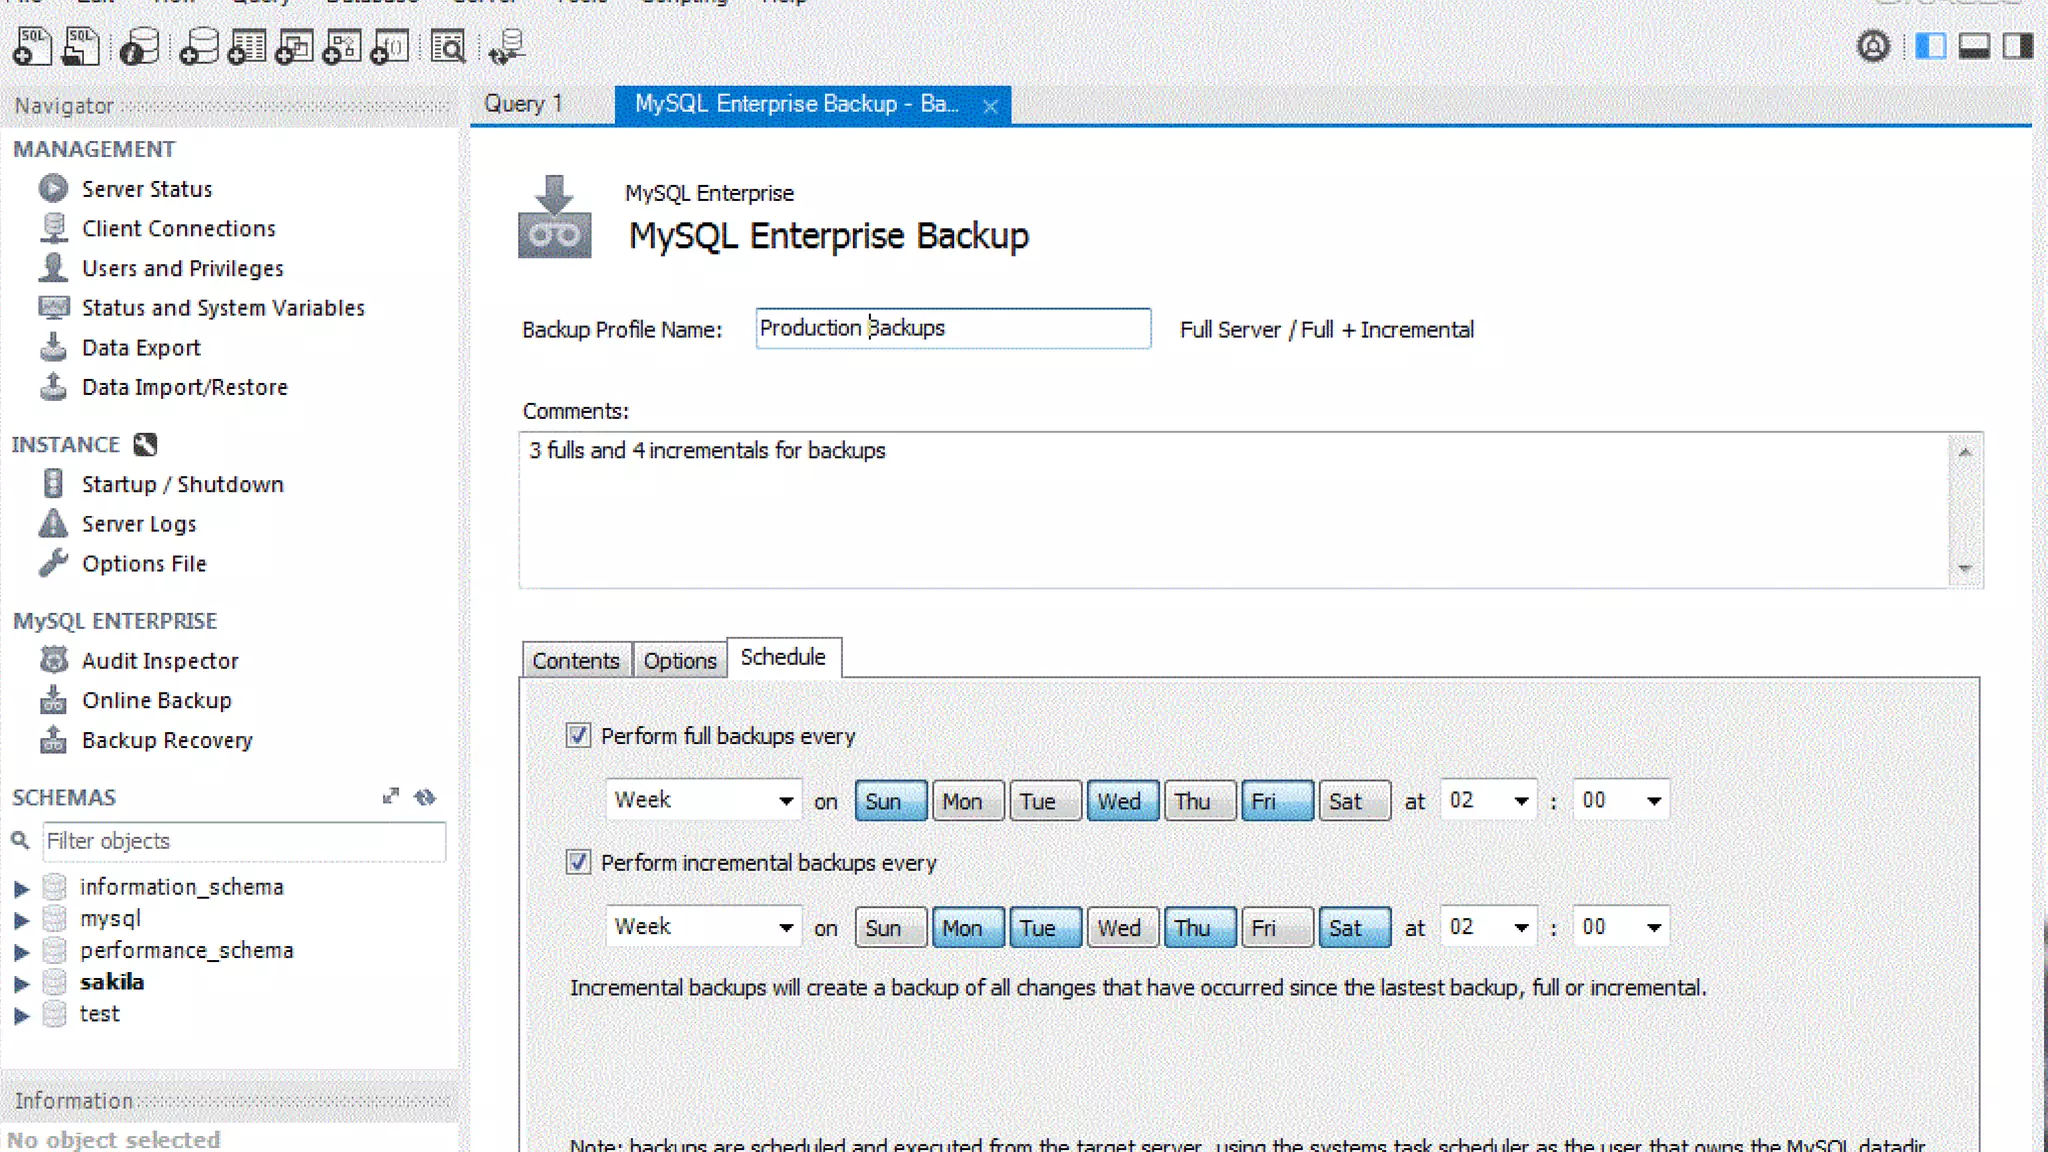Open full backup hour dropdown

(1488, 800)
